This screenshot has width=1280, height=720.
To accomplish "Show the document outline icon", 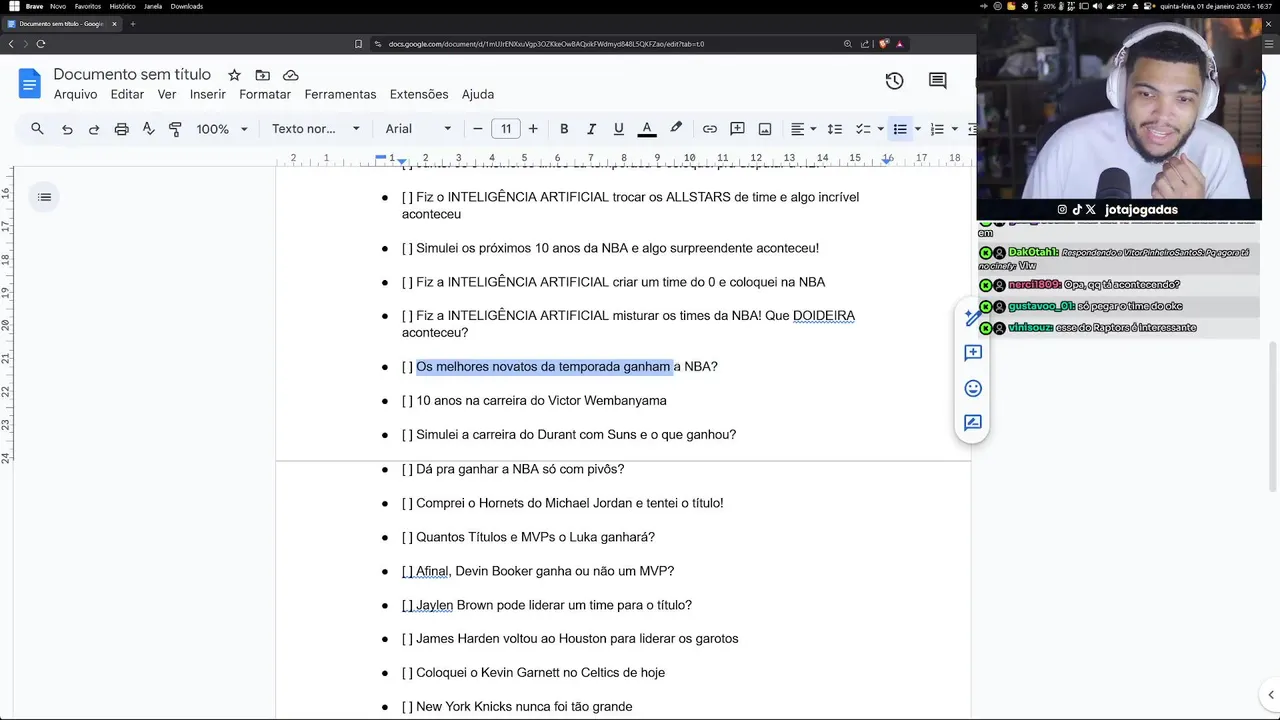I will [44, 197].
